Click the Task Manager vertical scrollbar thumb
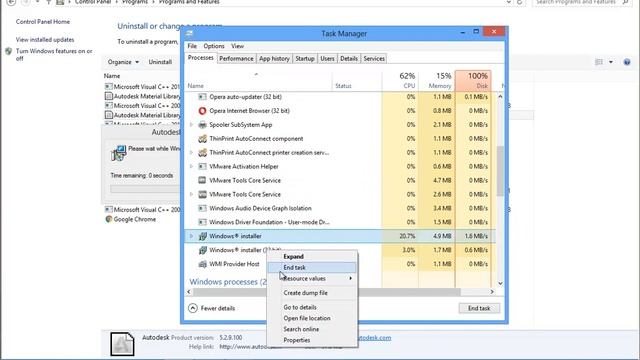The height and width of the screenshot is (360, 640). (500, 171)
